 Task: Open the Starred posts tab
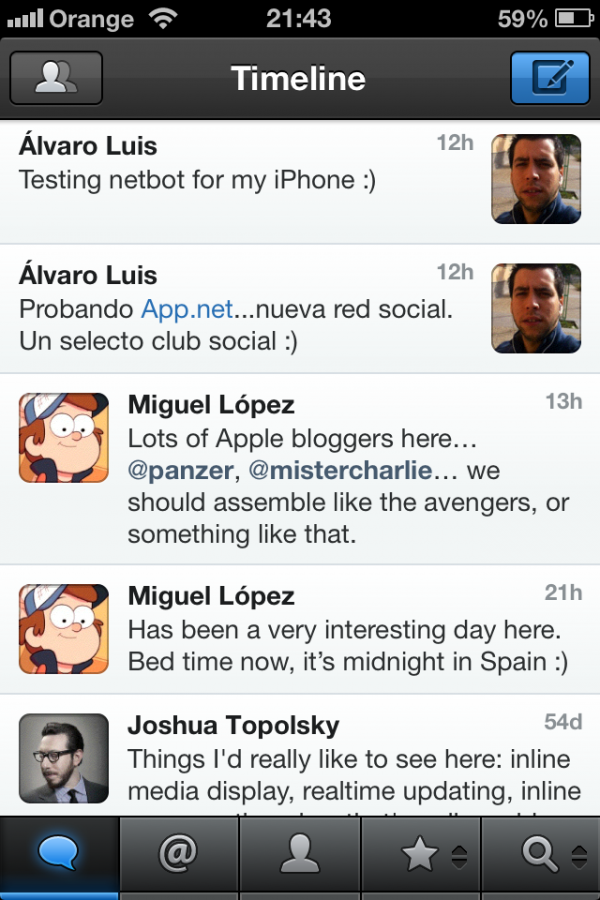[419, 854]
